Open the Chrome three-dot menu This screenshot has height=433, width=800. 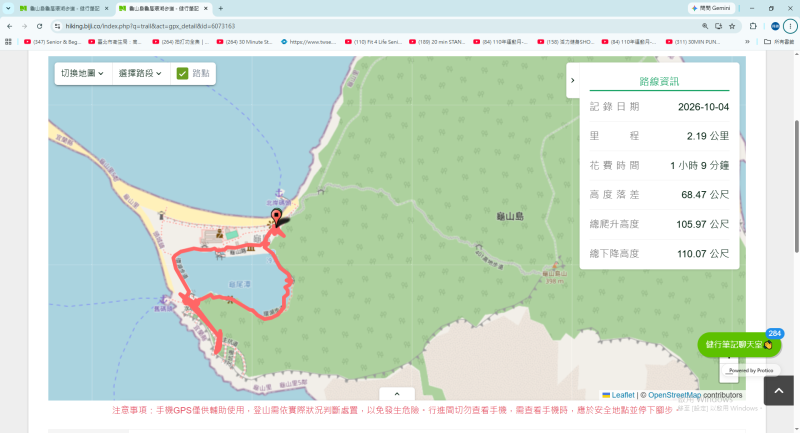(790, 26)
